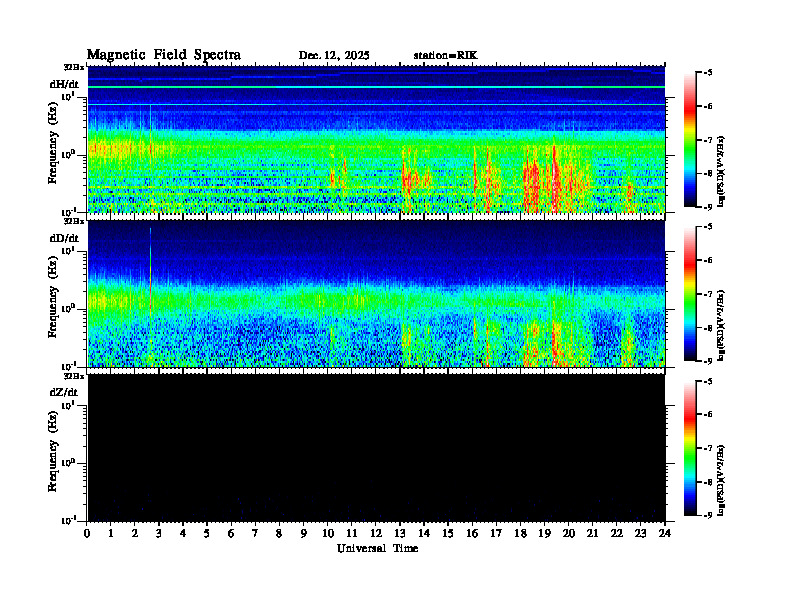Click the "4" hour tick label
The width and height of the screenshot is (792, 612).
[183, 534]
